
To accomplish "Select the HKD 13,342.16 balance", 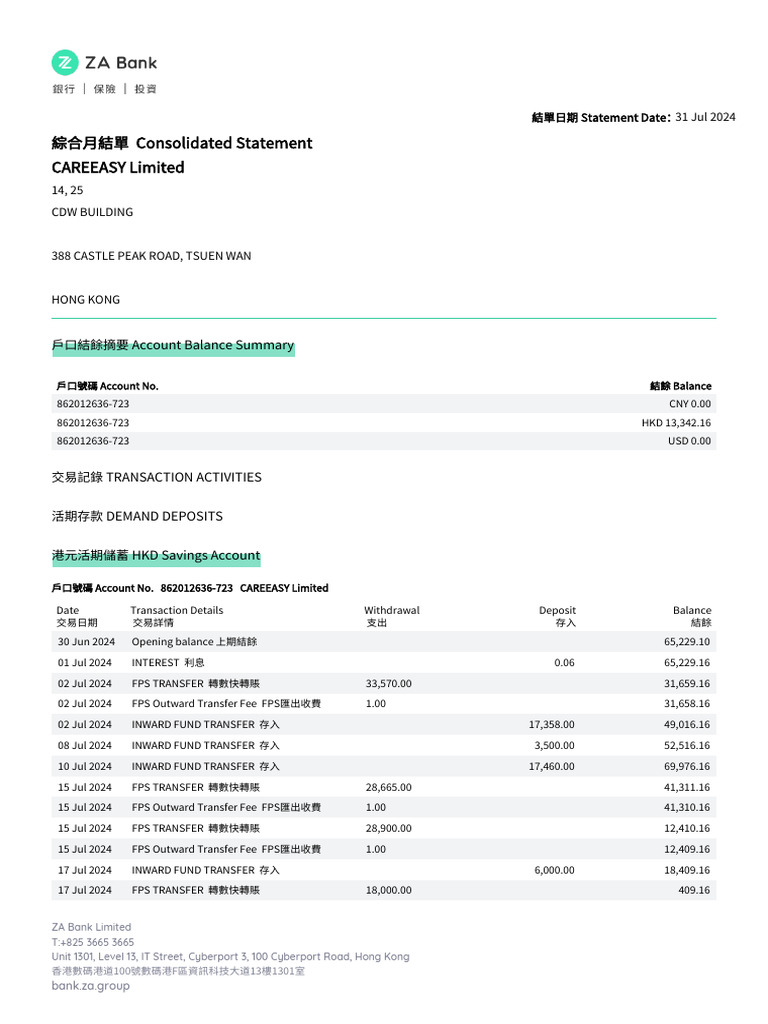I will pyautogui.click(x=676, y=423).
